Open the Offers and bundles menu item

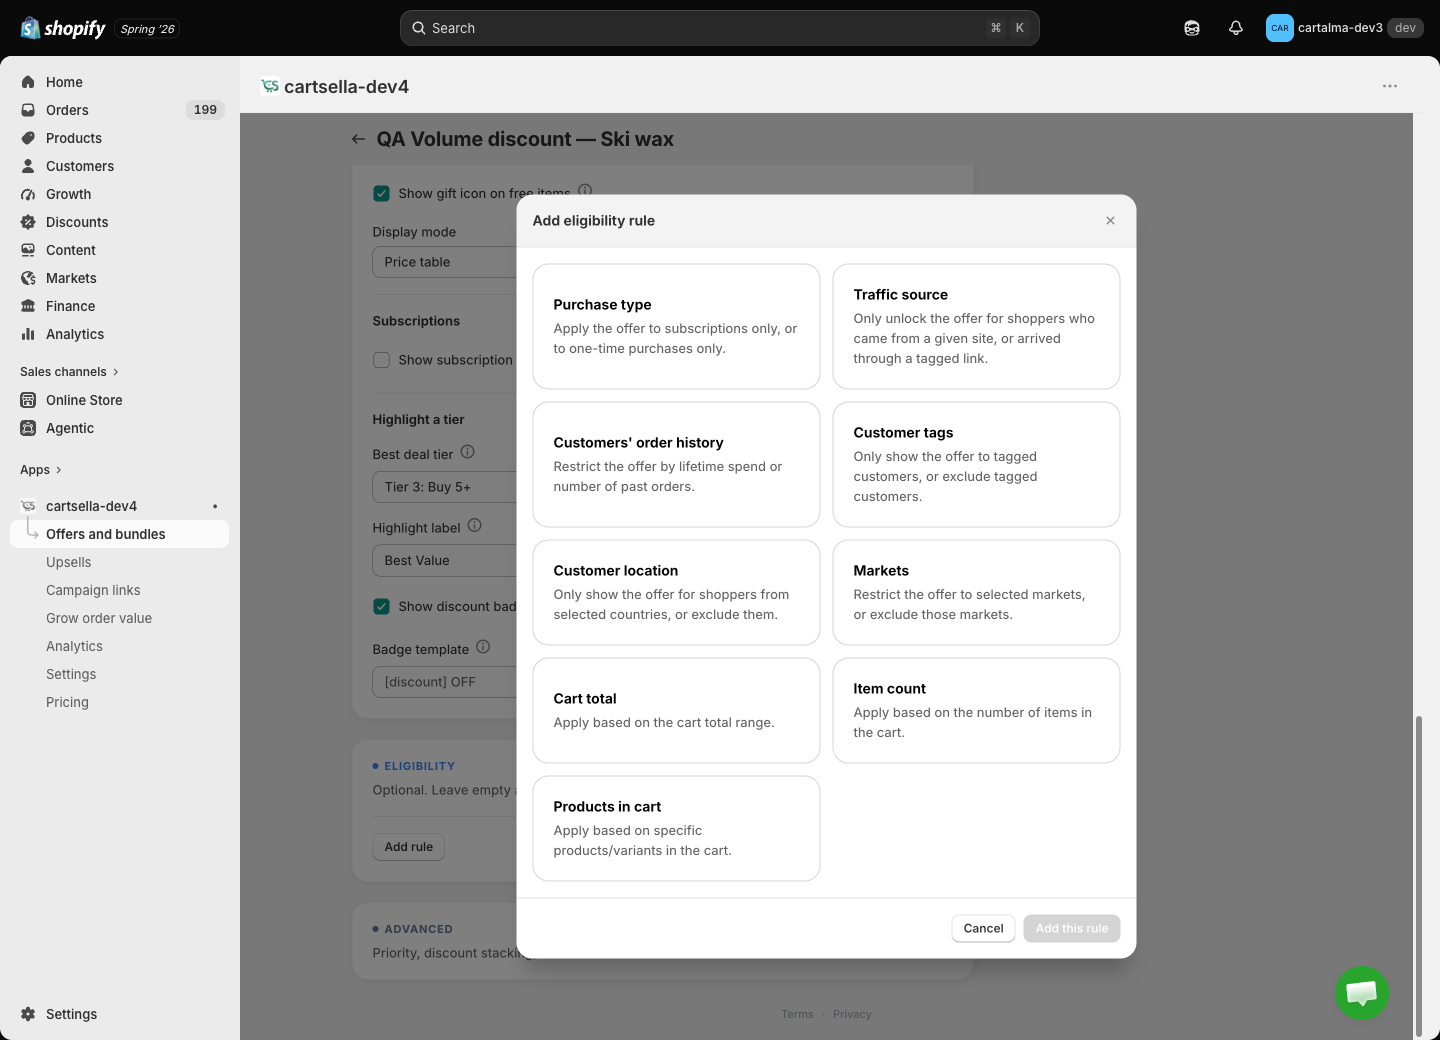pos(119,534)
